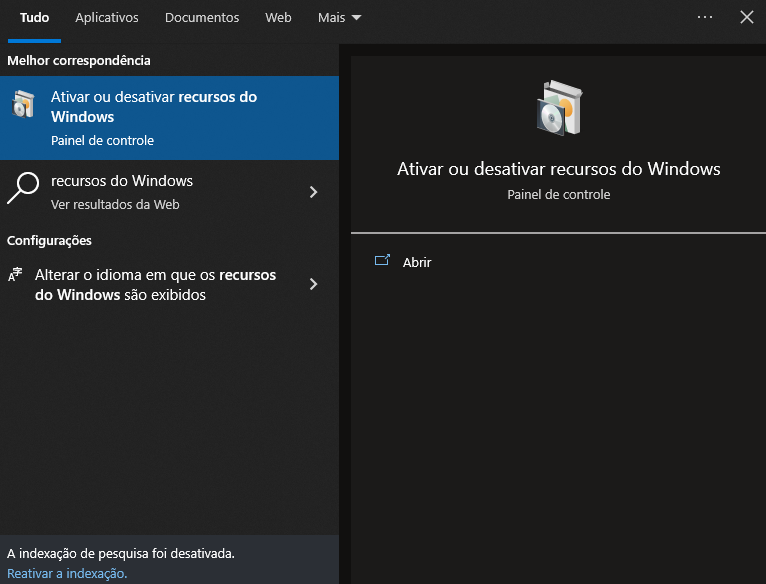Expand the Alterar o idioma result arrow
The width and height of the screenshot is (766, 584).
point(314,284)
